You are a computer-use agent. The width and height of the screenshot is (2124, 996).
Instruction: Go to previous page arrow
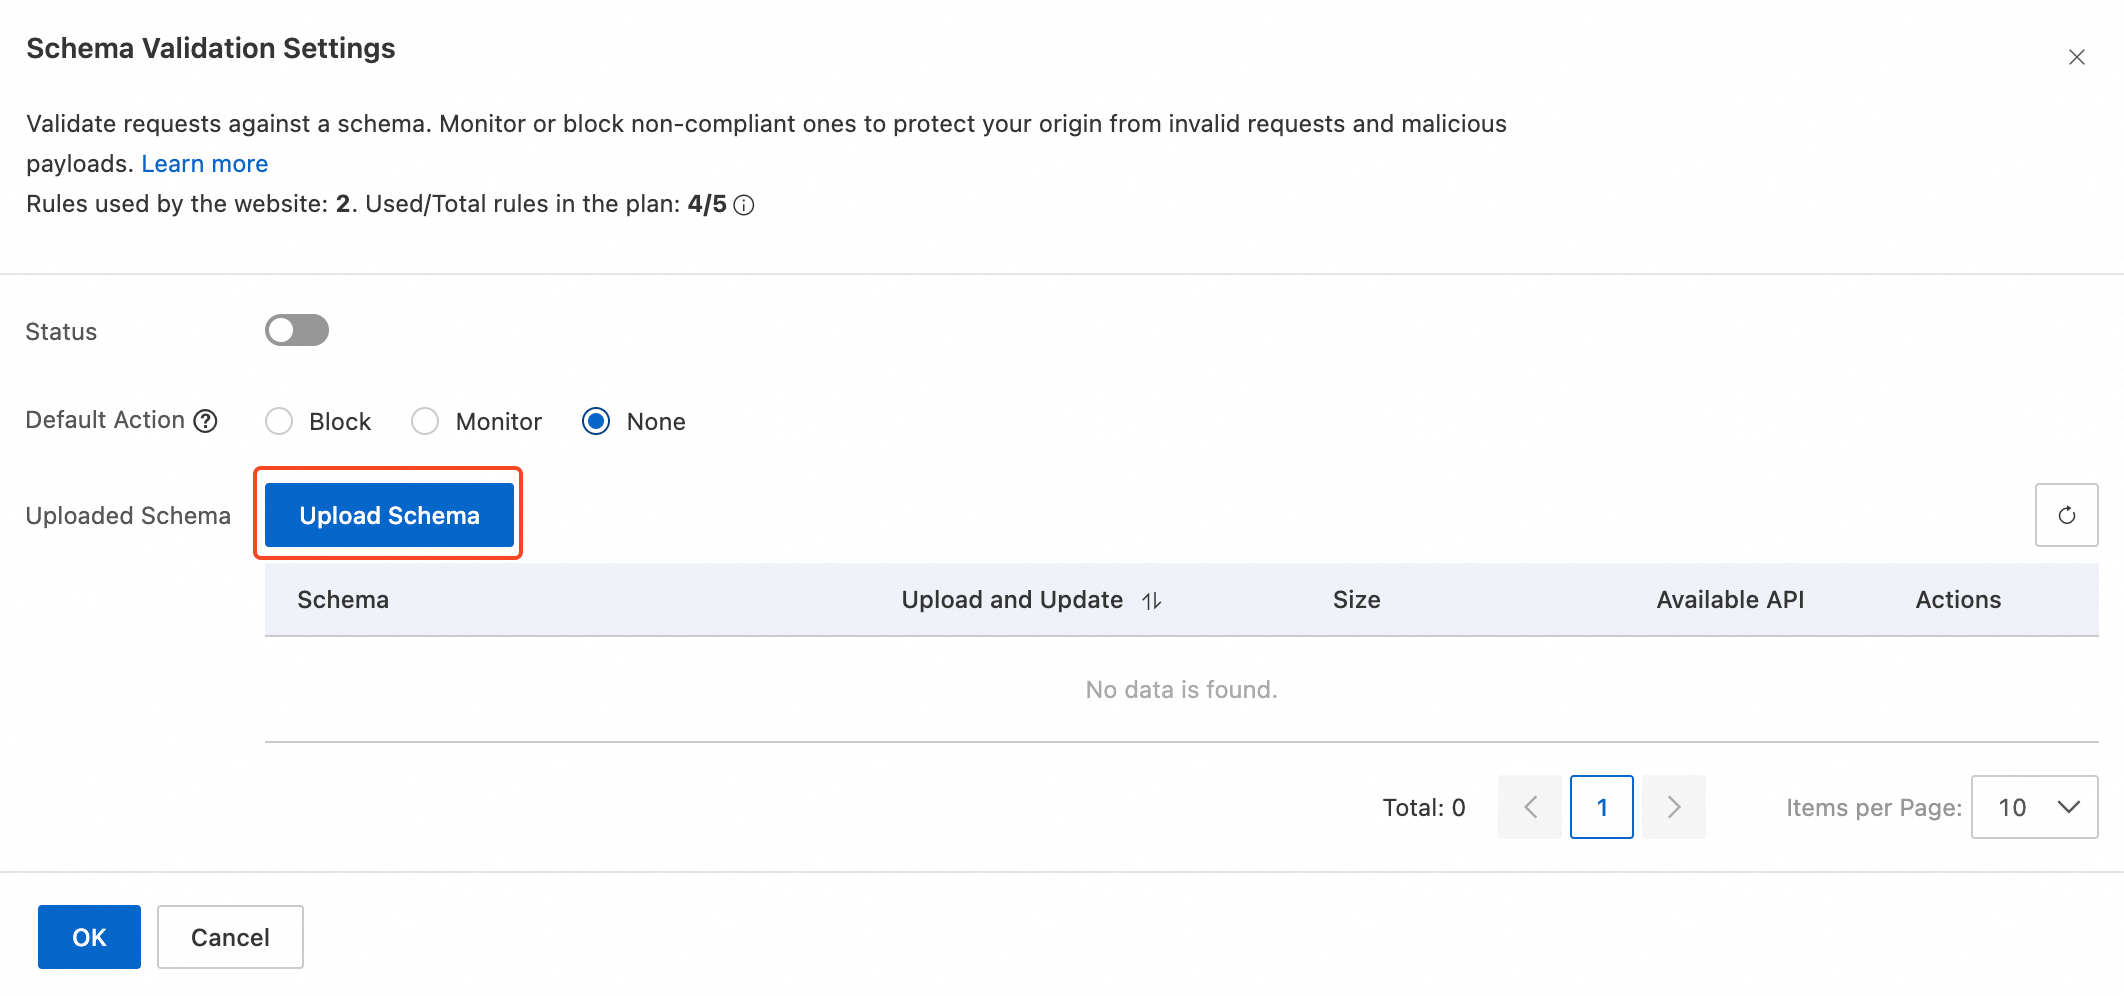coord(1529,807)
